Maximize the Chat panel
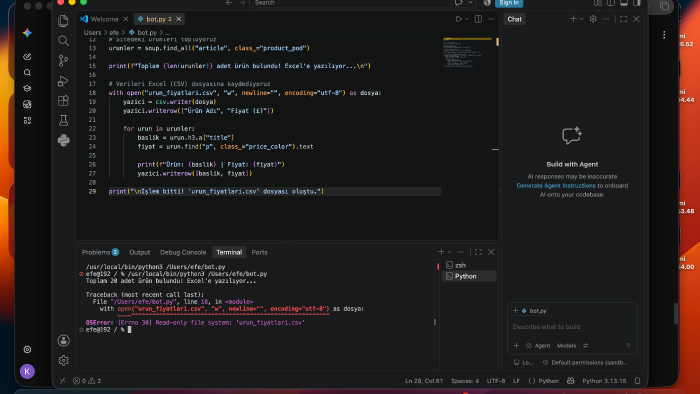Image resolution: width=700 pixels, height=394 pixels. coord(623,19)
